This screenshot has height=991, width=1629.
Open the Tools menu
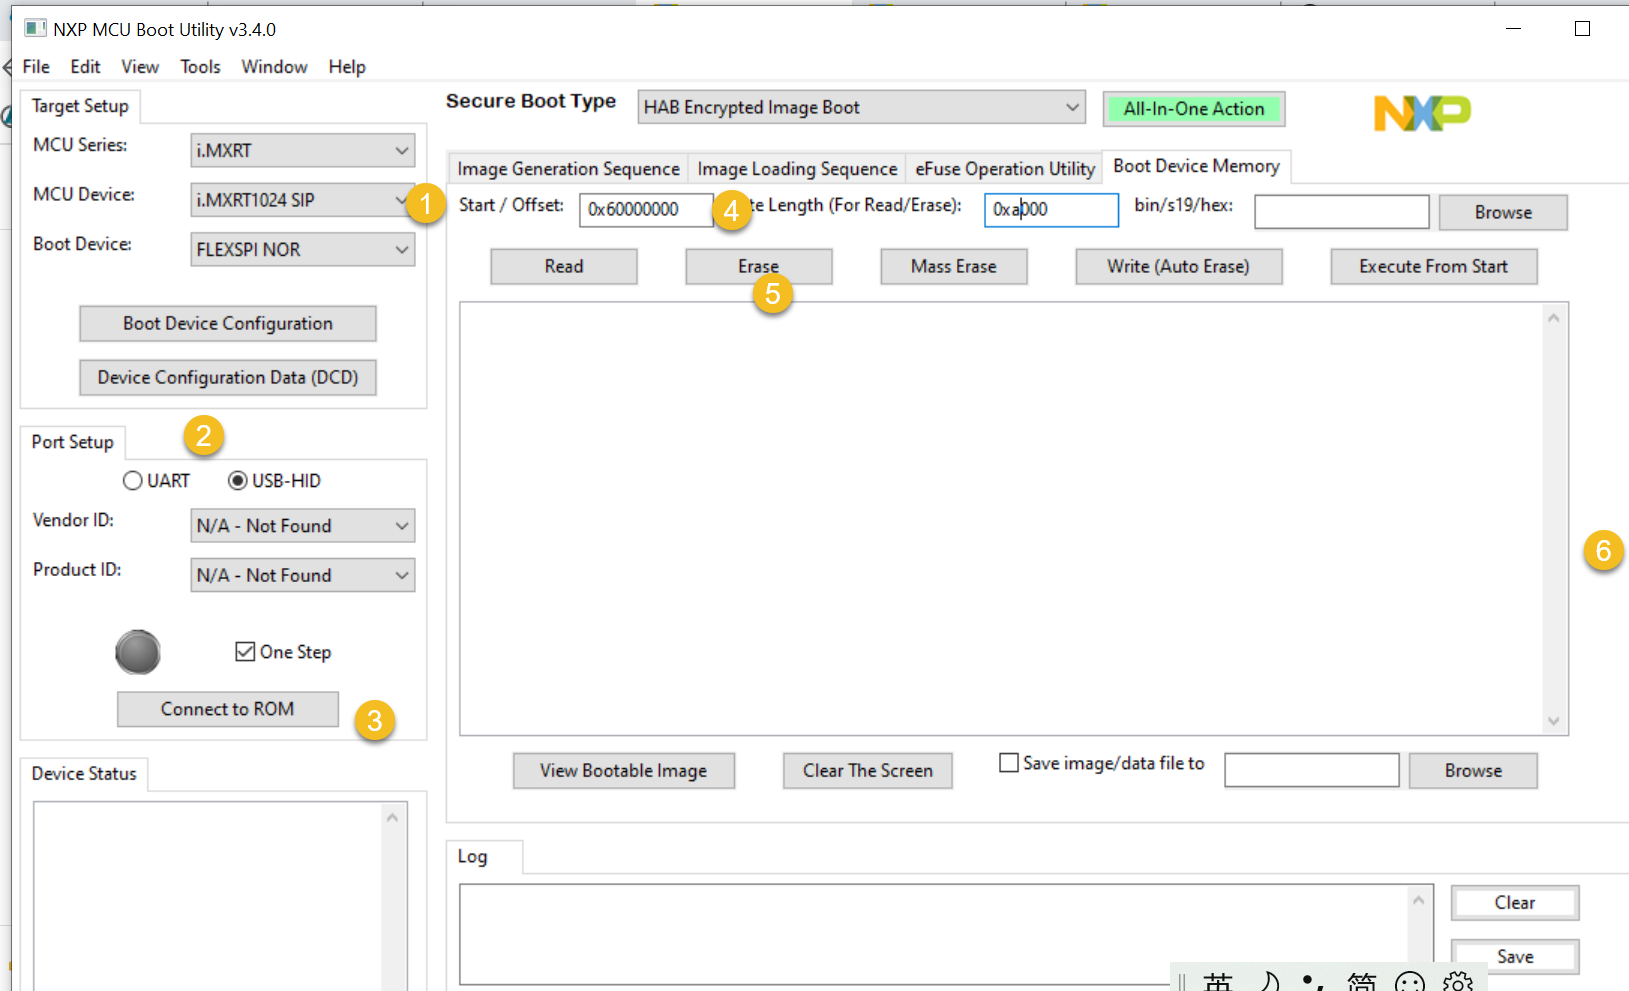pos(200,66)
